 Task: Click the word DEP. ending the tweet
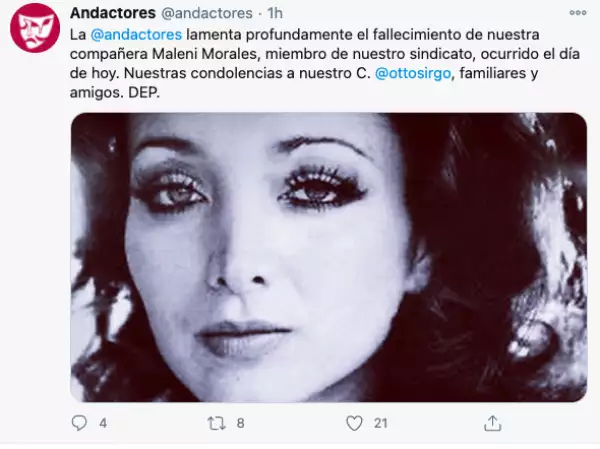point(144,92)
